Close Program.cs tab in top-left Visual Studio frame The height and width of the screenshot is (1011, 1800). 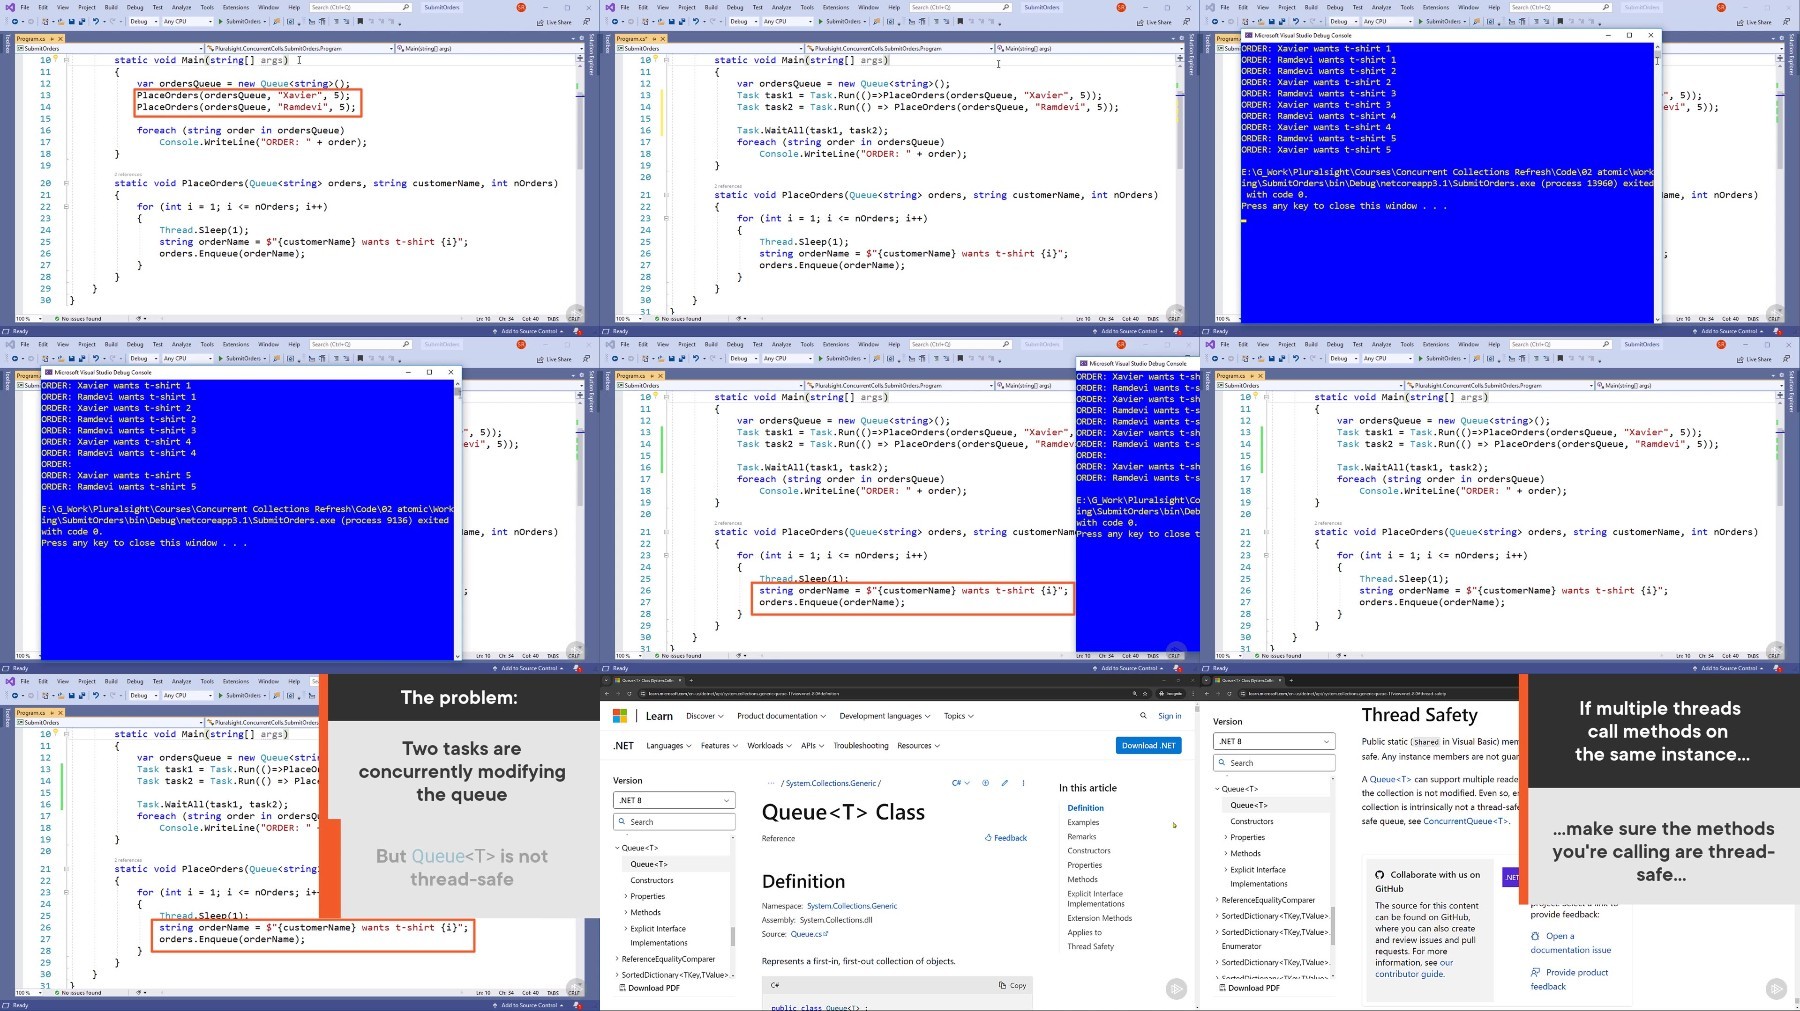coord(60,39)
